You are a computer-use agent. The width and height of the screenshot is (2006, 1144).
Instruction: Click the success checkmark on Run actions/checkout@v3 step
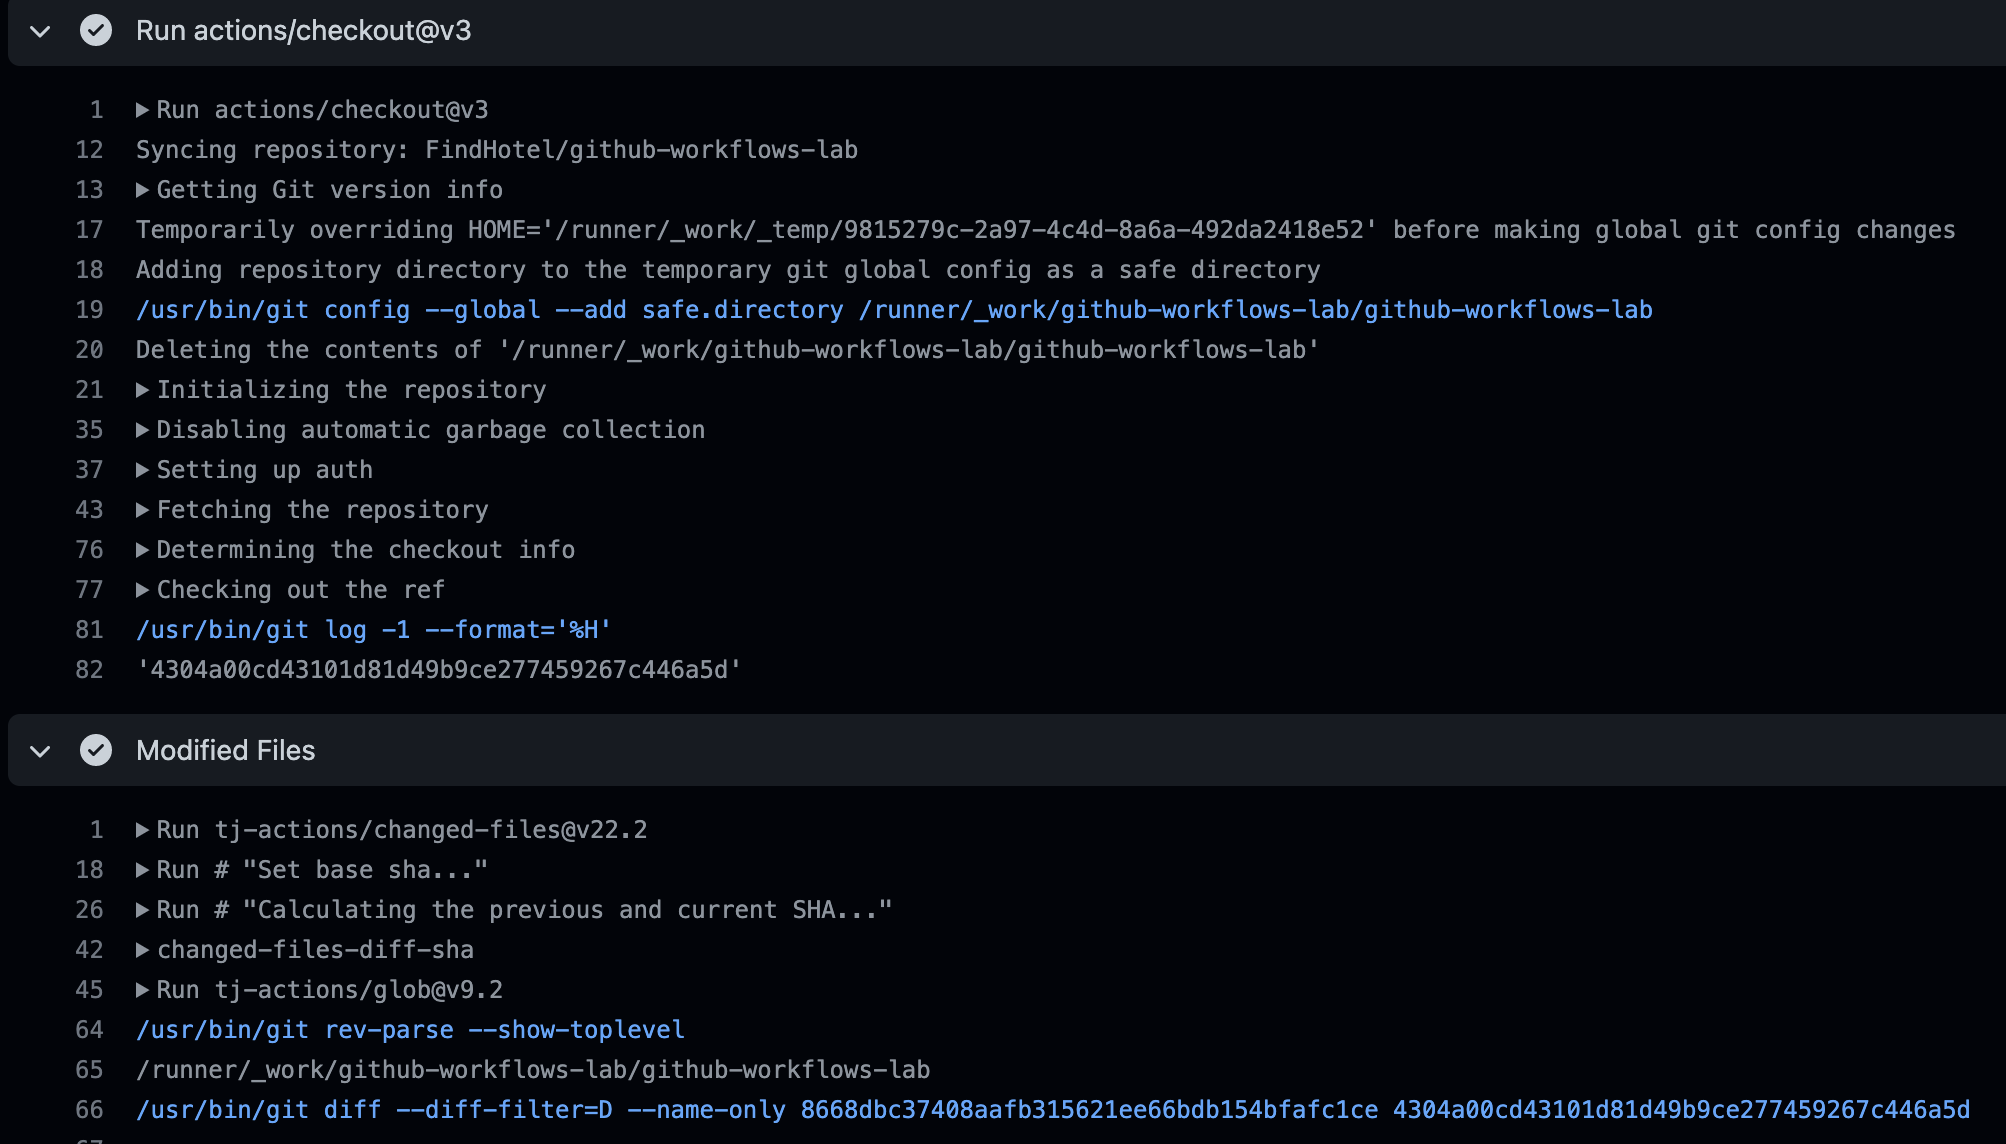click(96, 31)
